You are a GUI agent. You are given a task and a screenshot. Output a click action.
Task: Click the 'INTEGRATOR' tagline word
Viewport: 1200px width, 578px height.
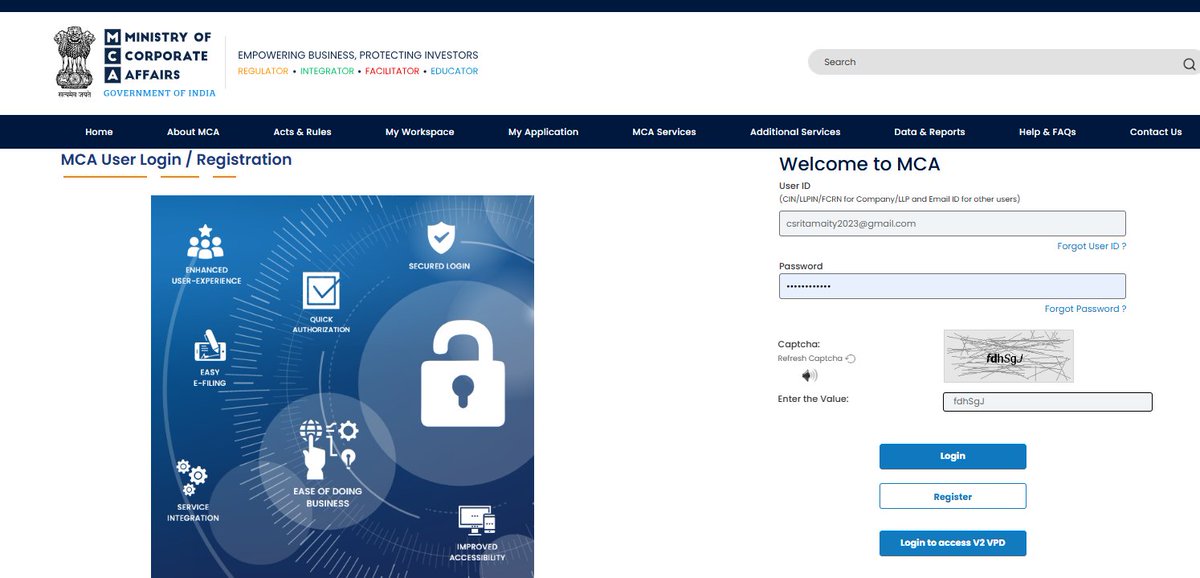pyautogui.click(x=327, y=72)
